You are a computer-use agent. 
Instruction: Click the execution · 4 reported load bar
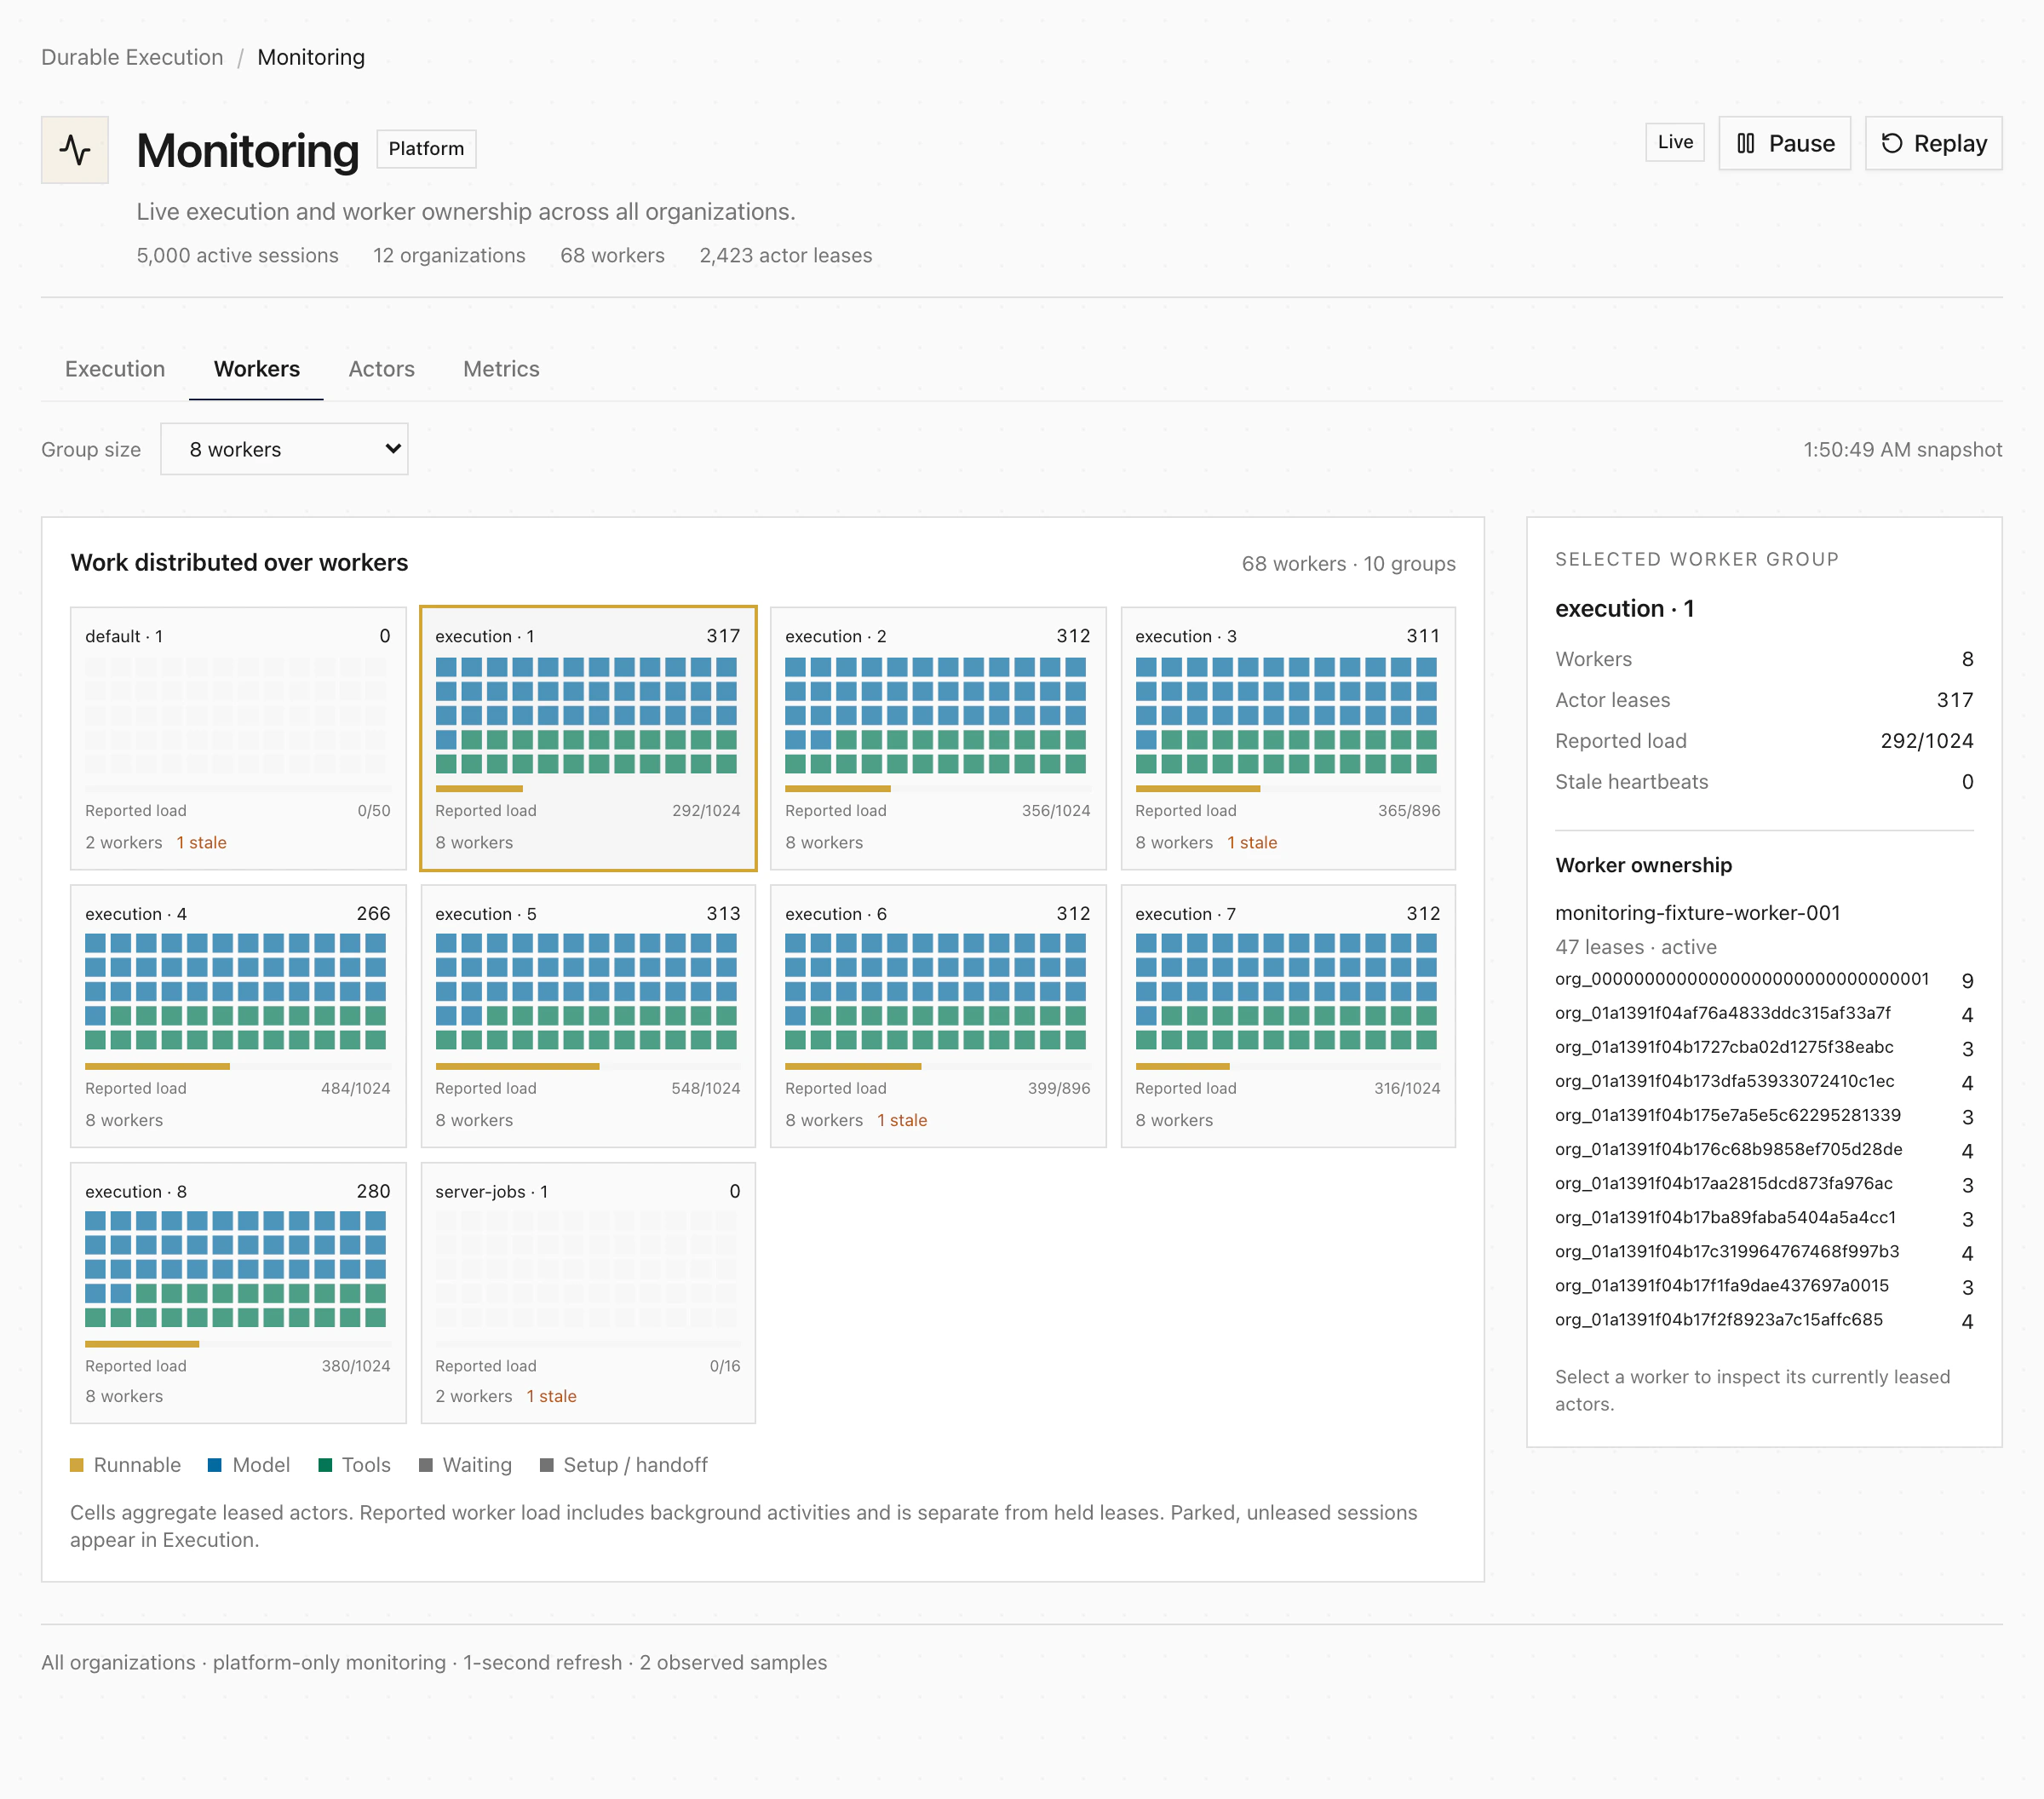tap(238, 1066)
